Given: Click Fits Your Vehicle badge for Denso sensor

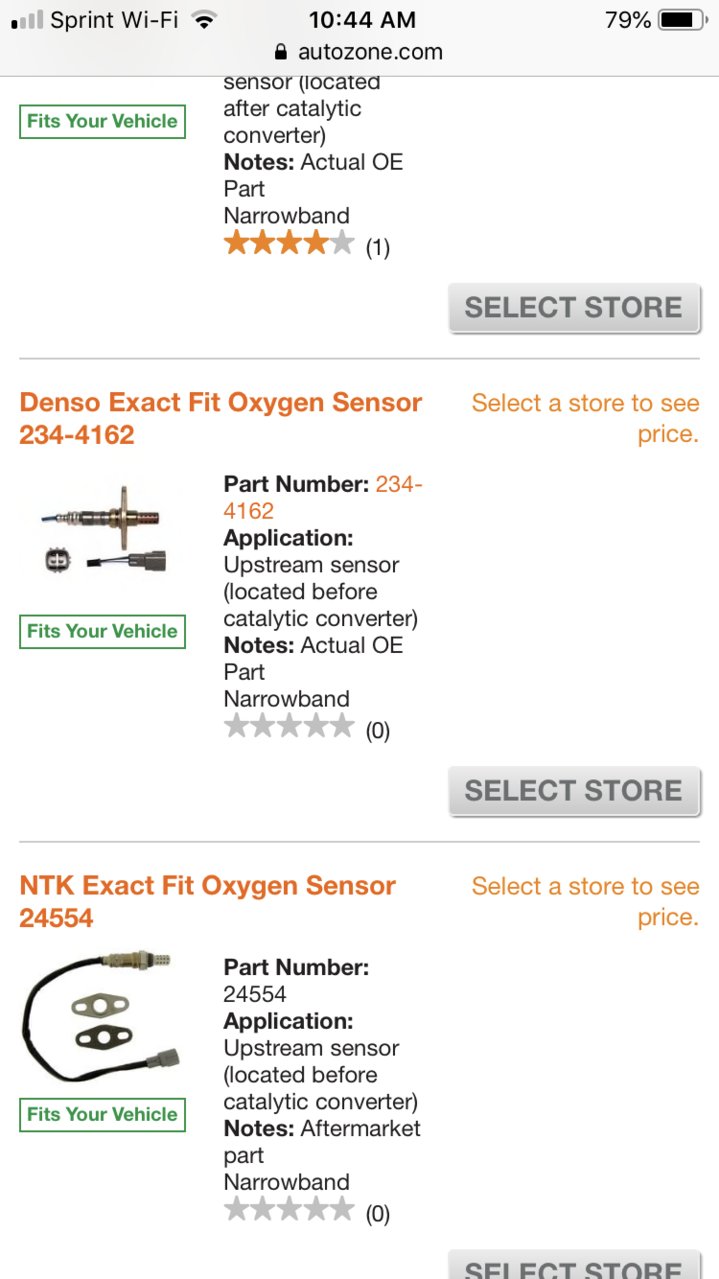Looking at the screenshot, I should [102, 631].
